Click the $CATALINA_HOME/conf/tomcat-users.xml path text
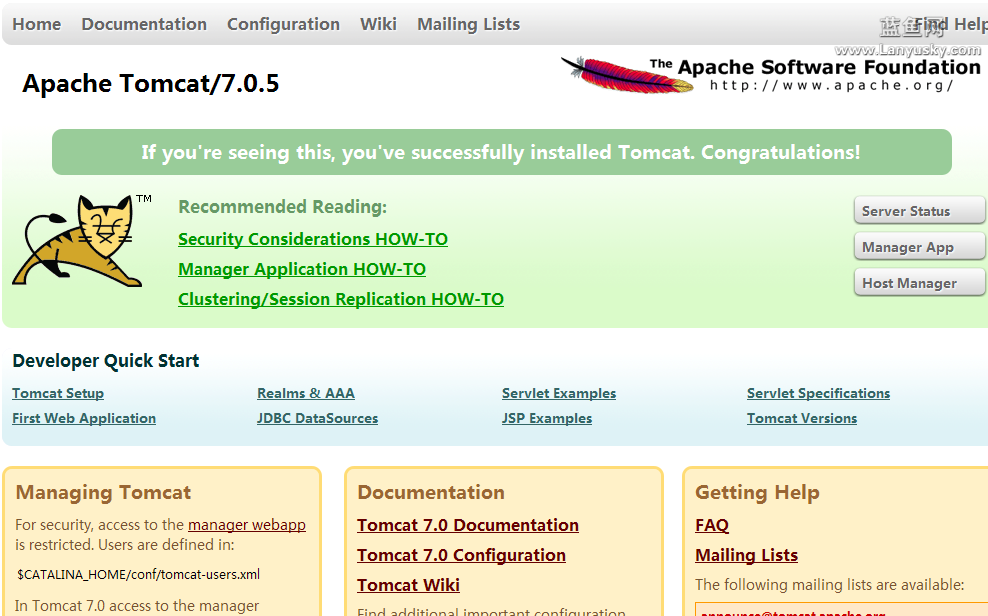 139,574
